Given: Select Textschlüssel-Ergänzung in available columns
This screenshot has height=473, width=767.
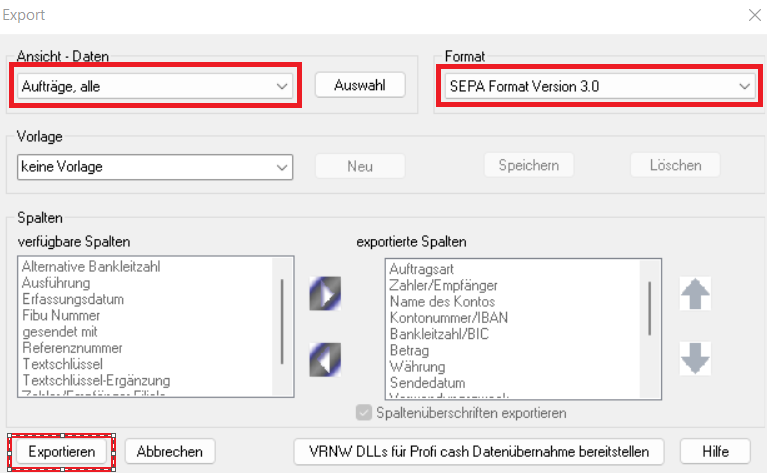Looking at the screenshot, I should (x=96, y=380).
